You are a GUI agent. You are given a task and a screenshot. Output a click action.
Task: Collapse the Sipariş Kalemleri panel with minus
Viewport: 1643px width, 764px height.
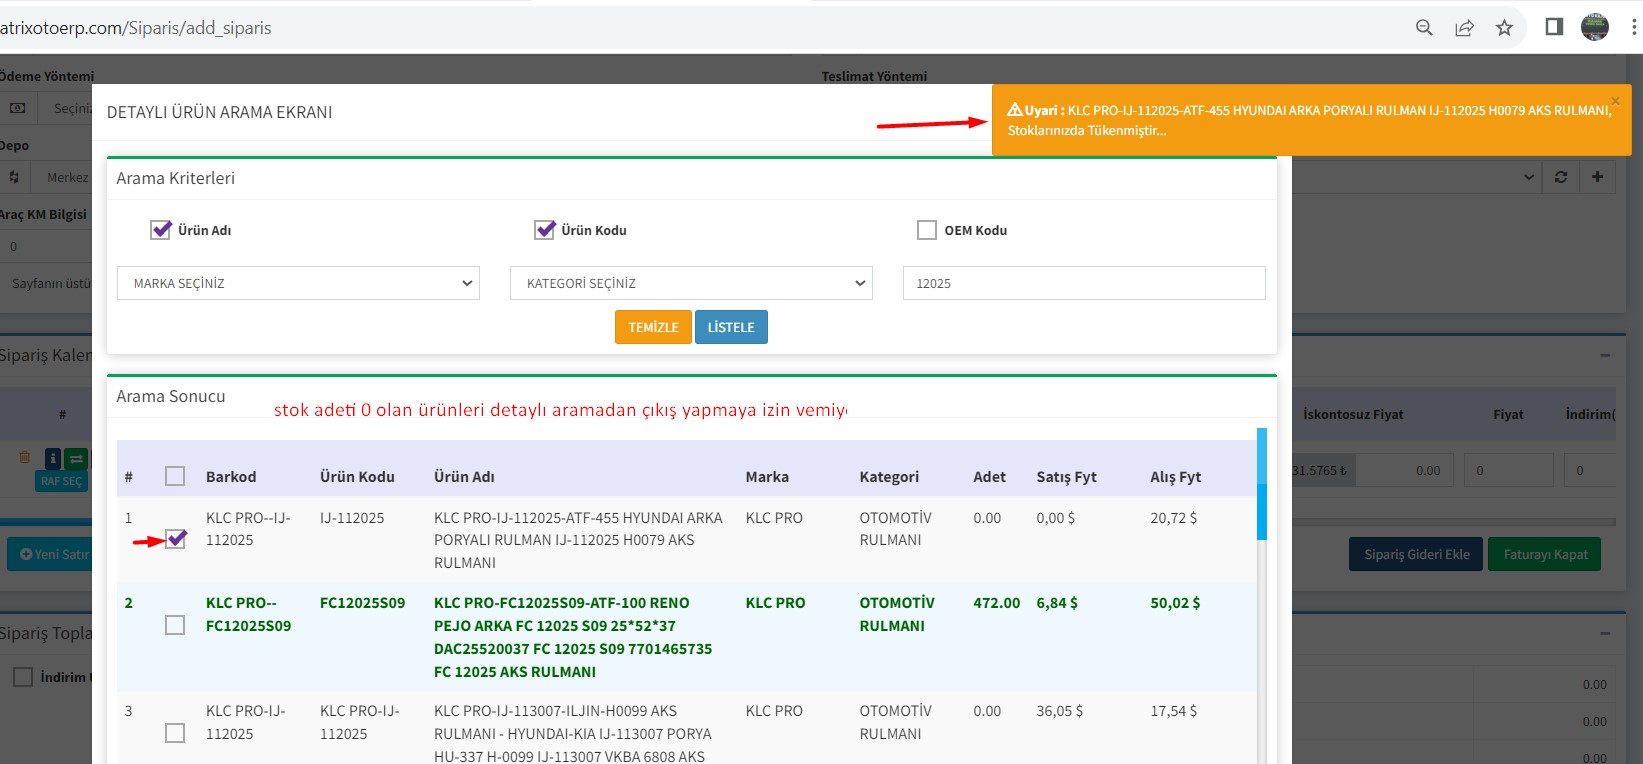(x=1605, y=355)
